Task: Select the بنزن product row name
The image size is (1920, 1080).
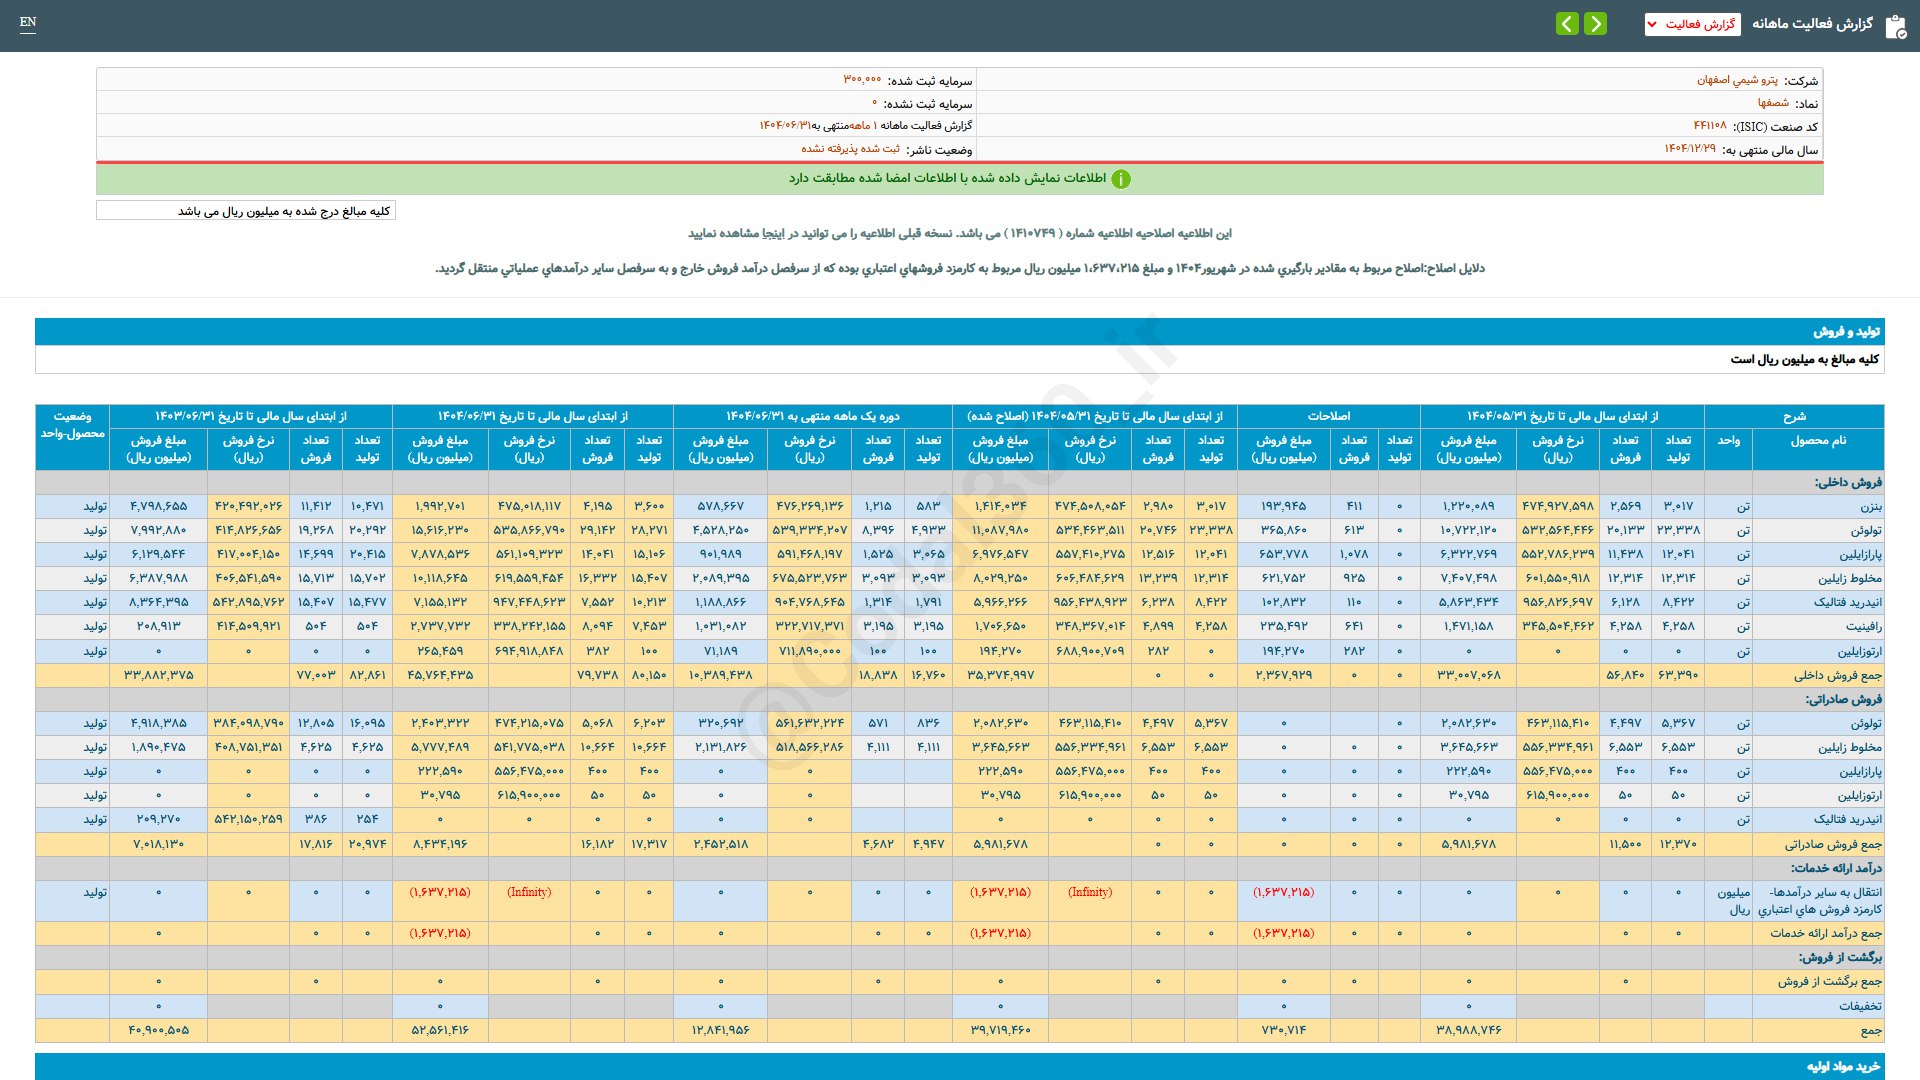Action: (x=1870, y=507)
